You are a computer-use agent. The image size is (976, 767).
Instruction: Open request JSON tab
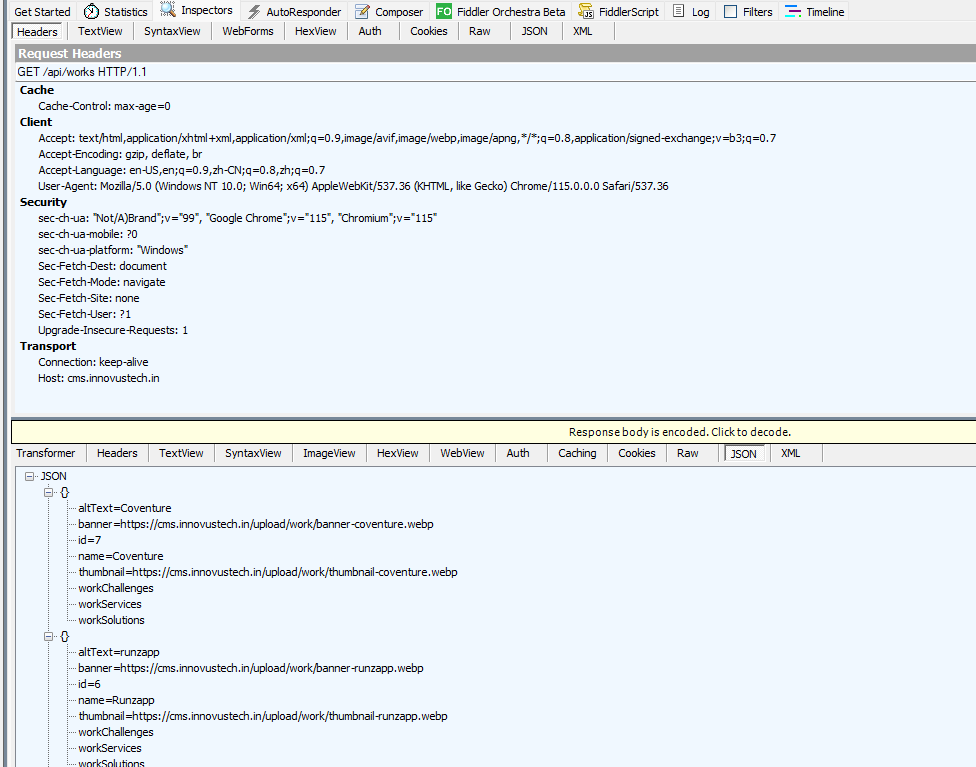534,31
